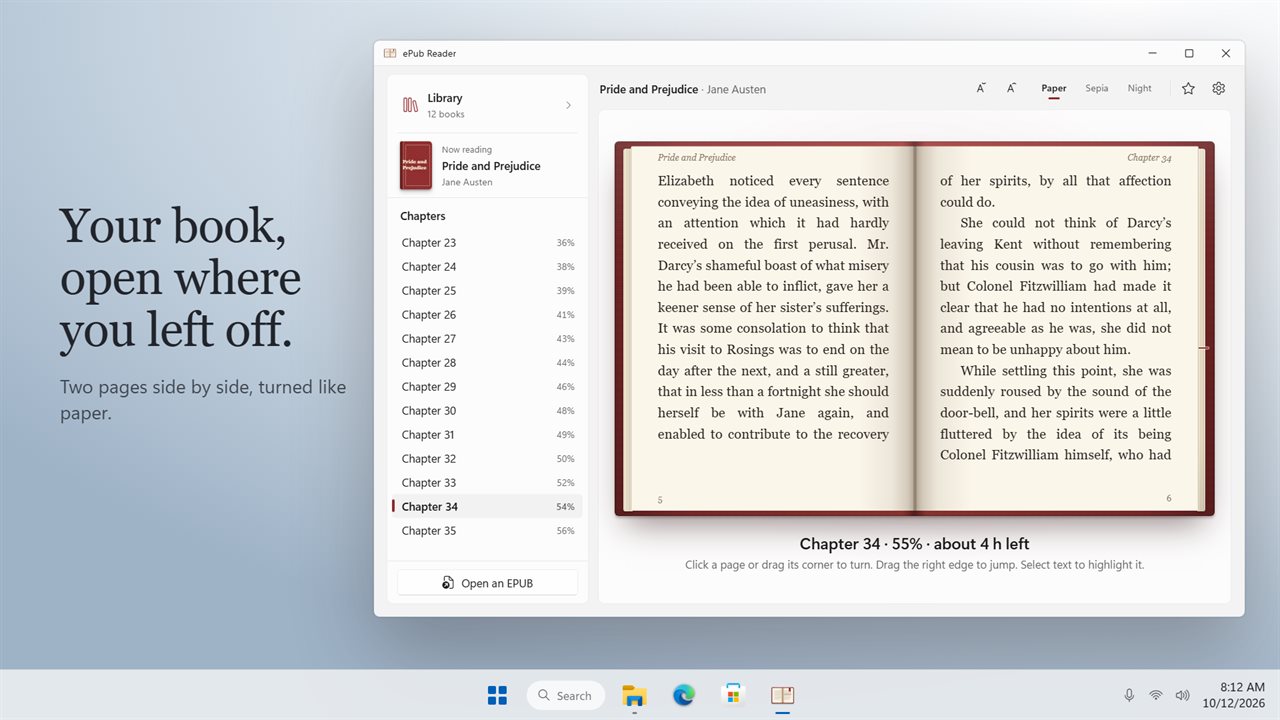This screenshot has width=1280, height=720.
Task: Decrease font size with smaller A icon
Action: click(981, 88)
